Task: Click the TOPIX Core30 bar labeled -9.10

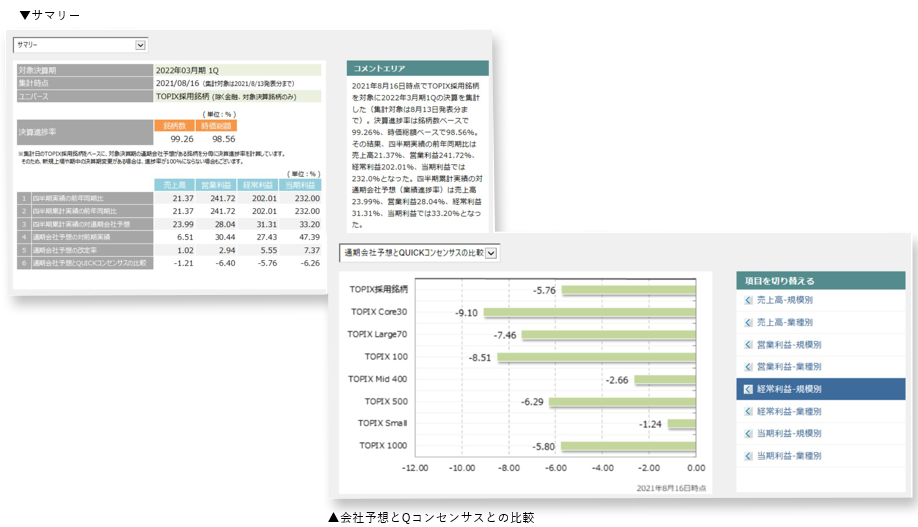Action: pyautogui.click(x=590, y=313)
